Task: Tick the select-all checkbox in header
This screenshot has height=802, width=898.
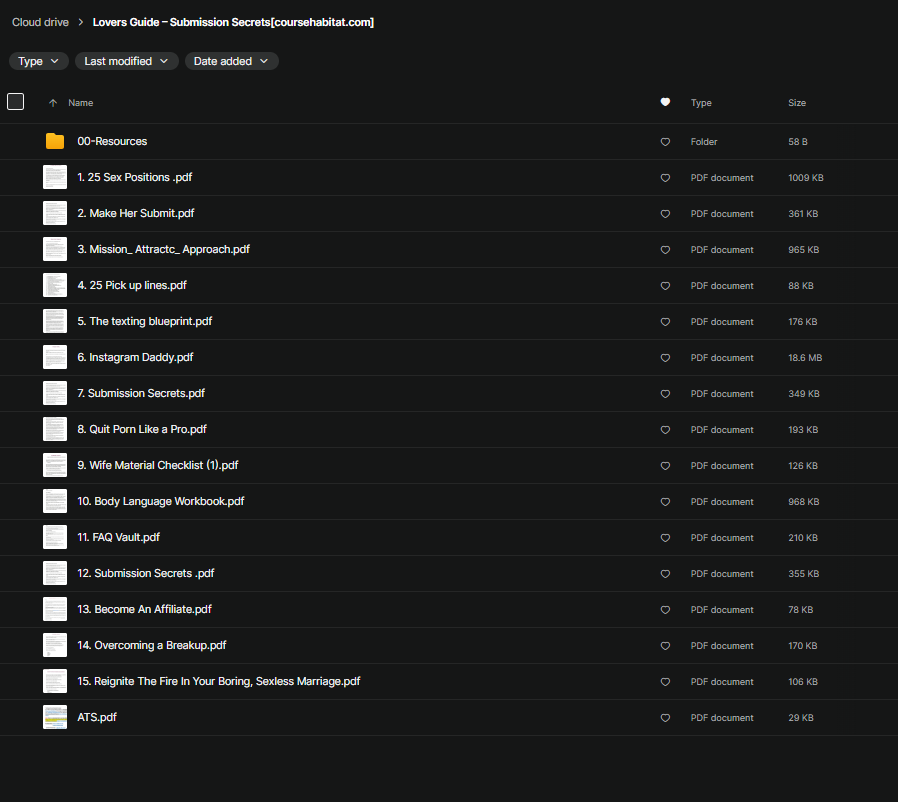Action: coord(16,101)
